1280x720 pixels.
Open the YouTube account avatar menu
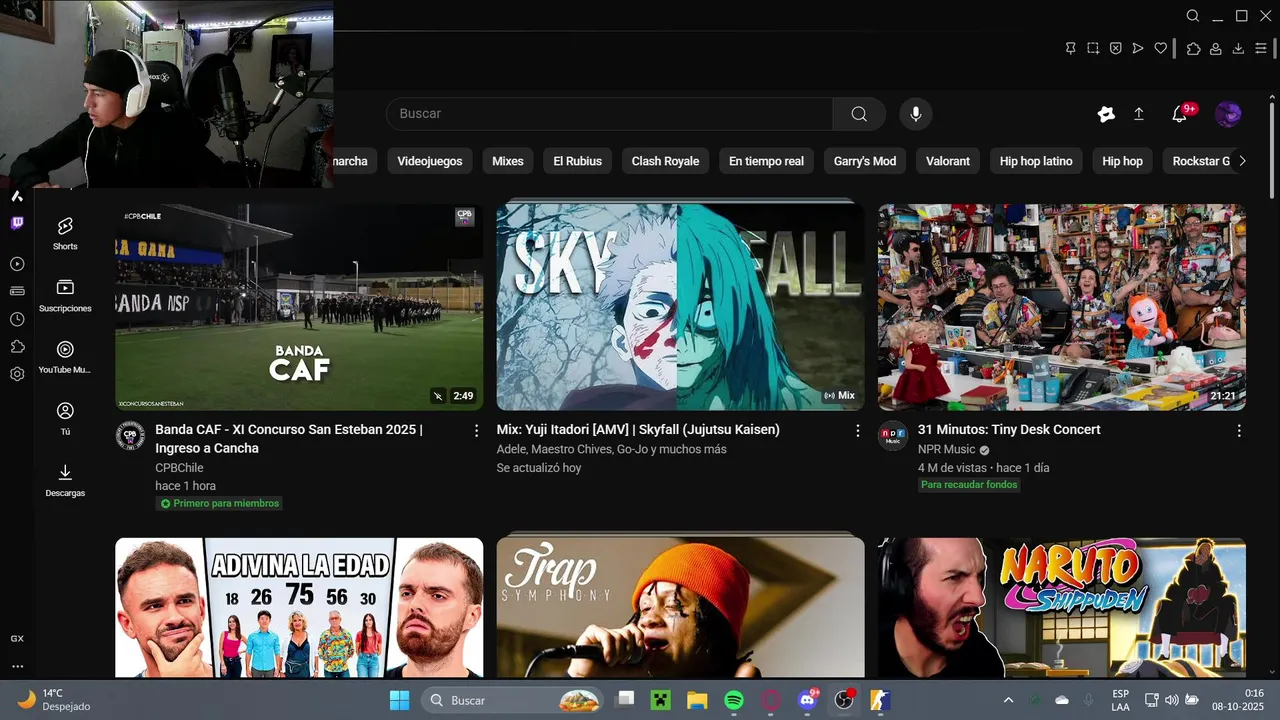(x=1228, y=114)
